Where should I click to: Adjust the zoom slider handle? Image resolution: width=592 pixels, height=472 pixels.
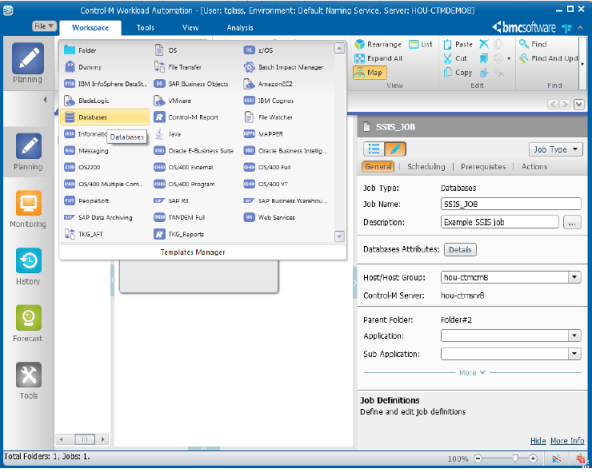[x=515, y=458]
